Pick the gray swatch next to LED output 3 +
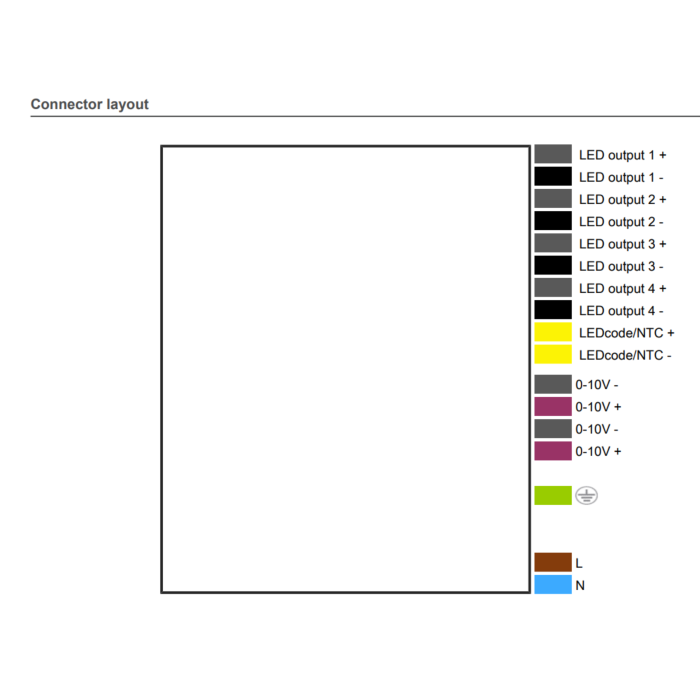Image resolution: width=700 pixels, height=700 pixels. pos(553,243)
